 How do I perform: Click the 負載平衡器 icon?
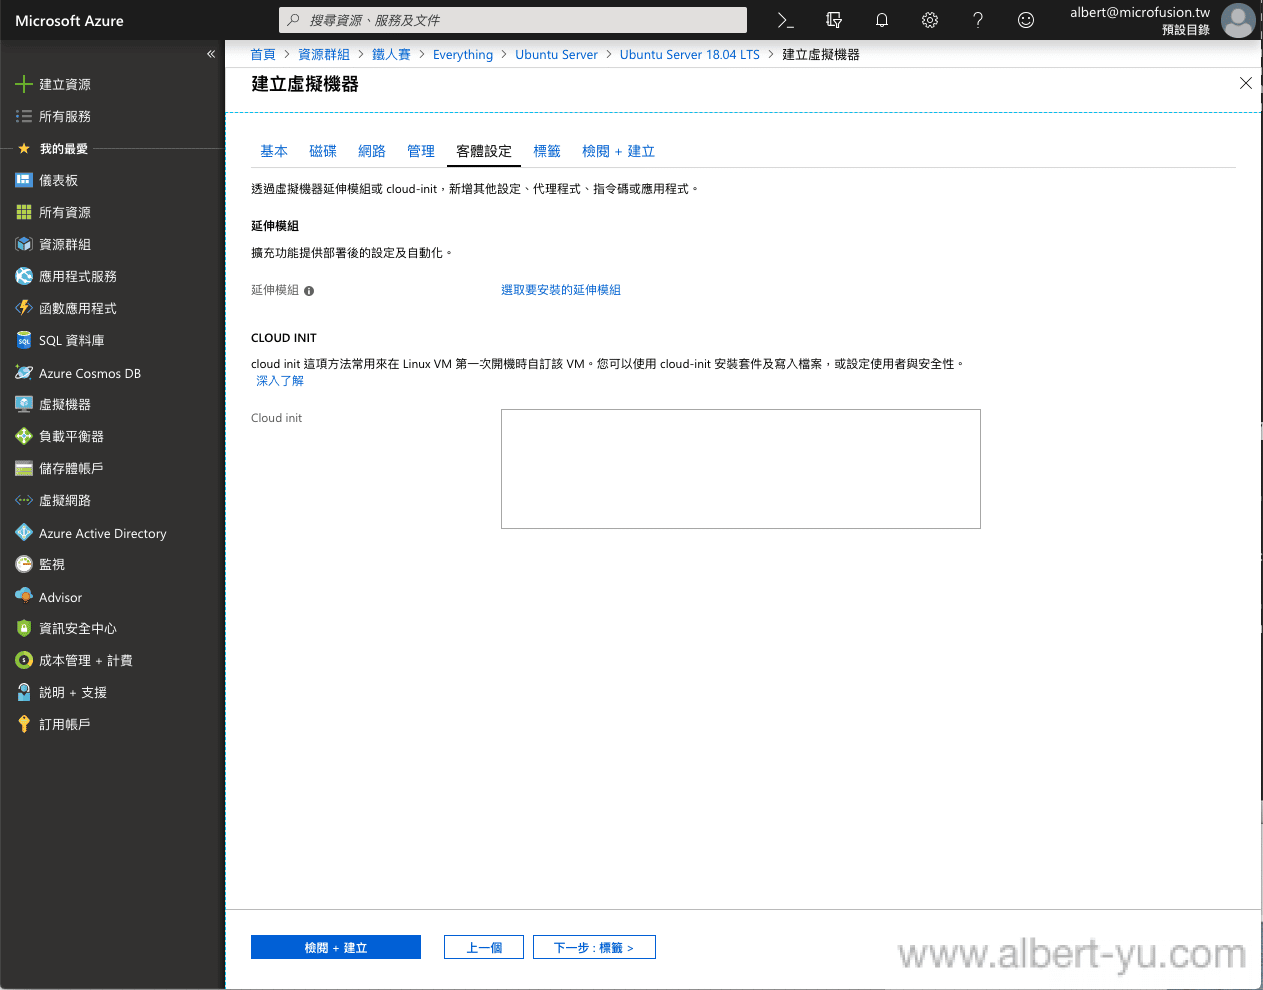pyautogui.click(x=24, y=437)
